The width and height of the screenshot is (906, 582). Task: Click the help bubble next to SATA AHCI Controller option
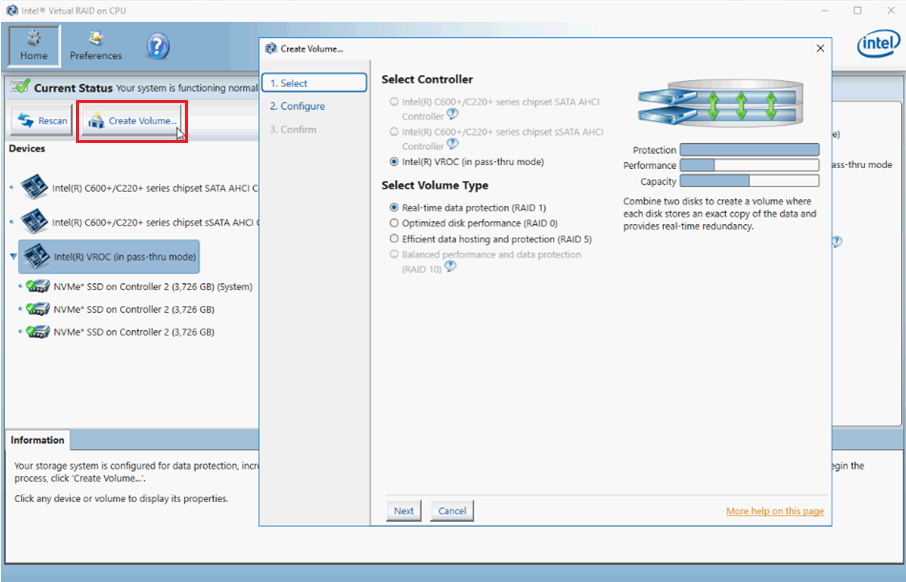coord(453,114)
